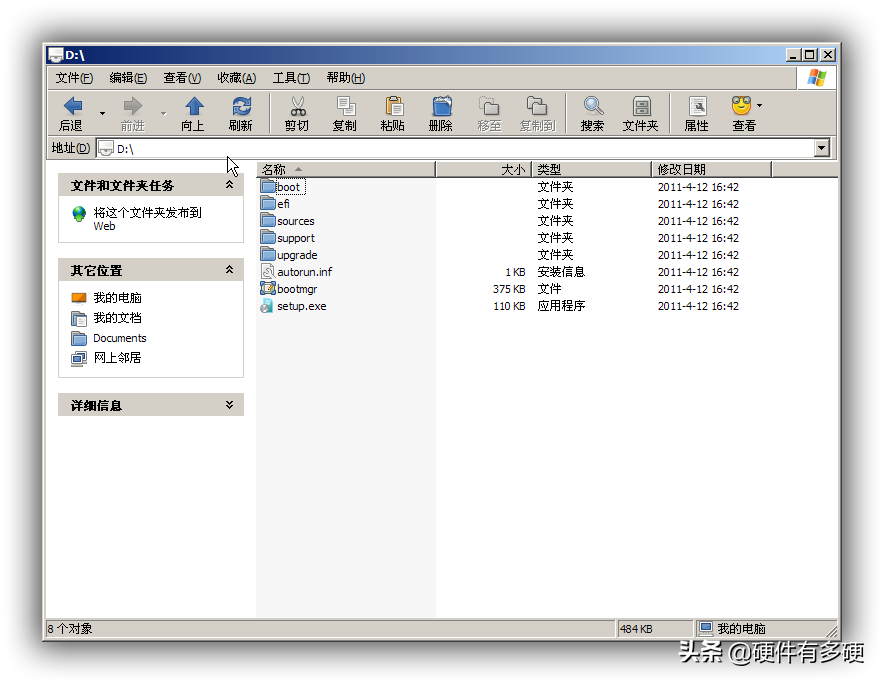The image size is (884, 684).
Task: Select the sources folder name text
Action: pyautogui.click(x=295, y=220)
